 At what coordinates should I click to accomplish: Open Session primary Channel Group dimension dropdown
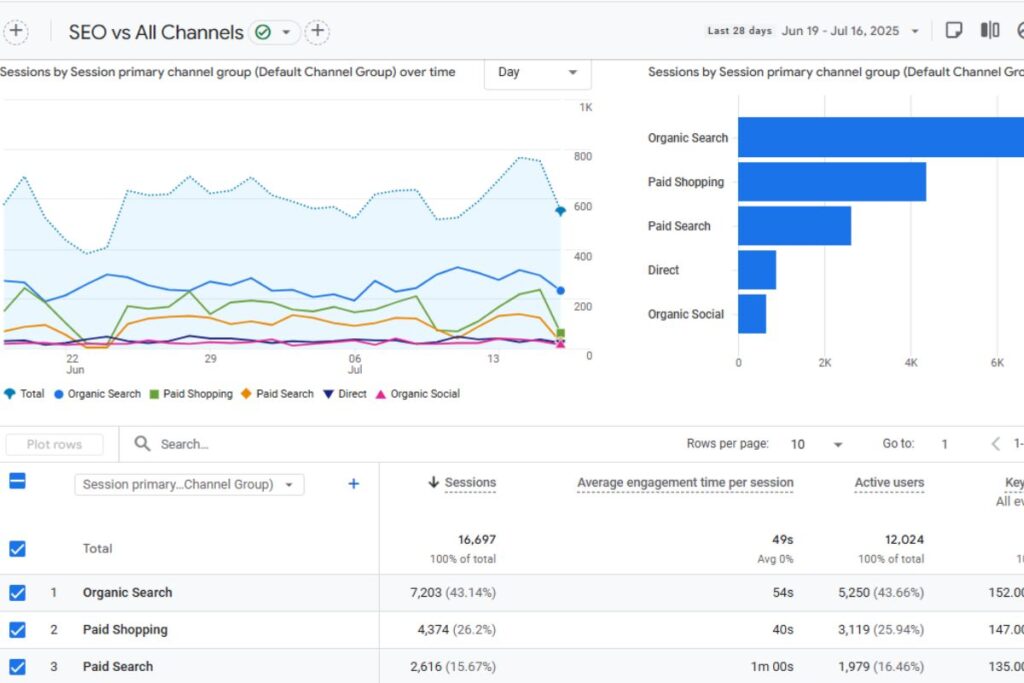coord(189,485)
